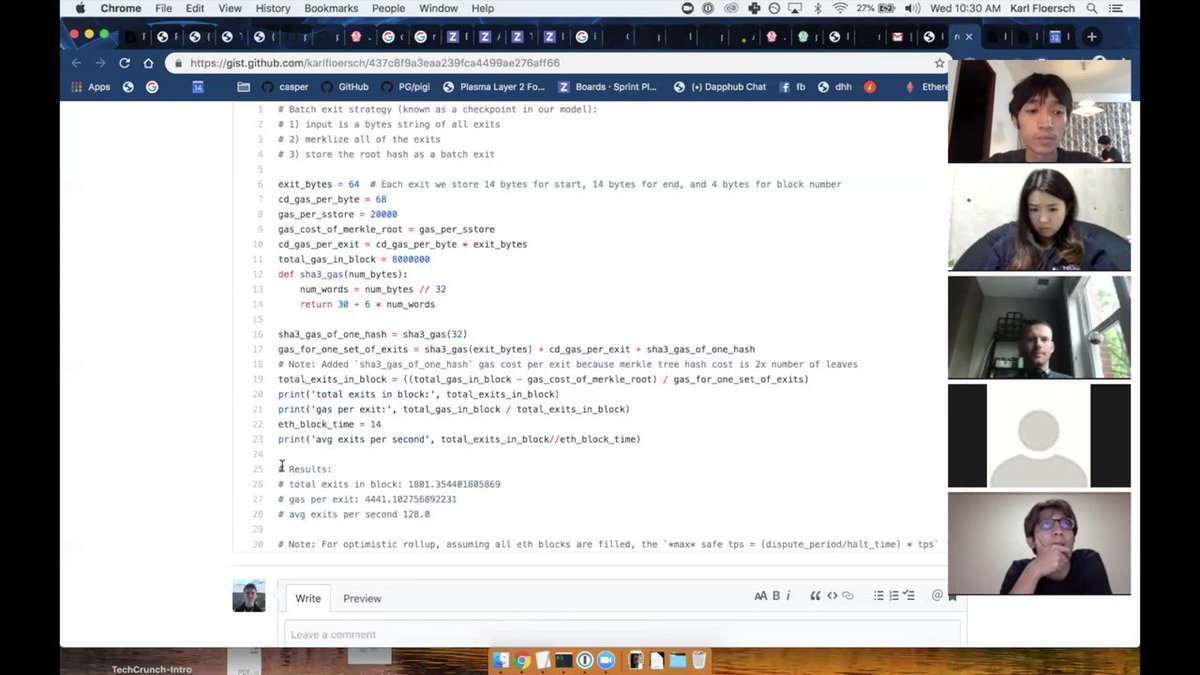Click the Leave a comment field
The image size is (1200, 675).
click(x=622, y=634)
